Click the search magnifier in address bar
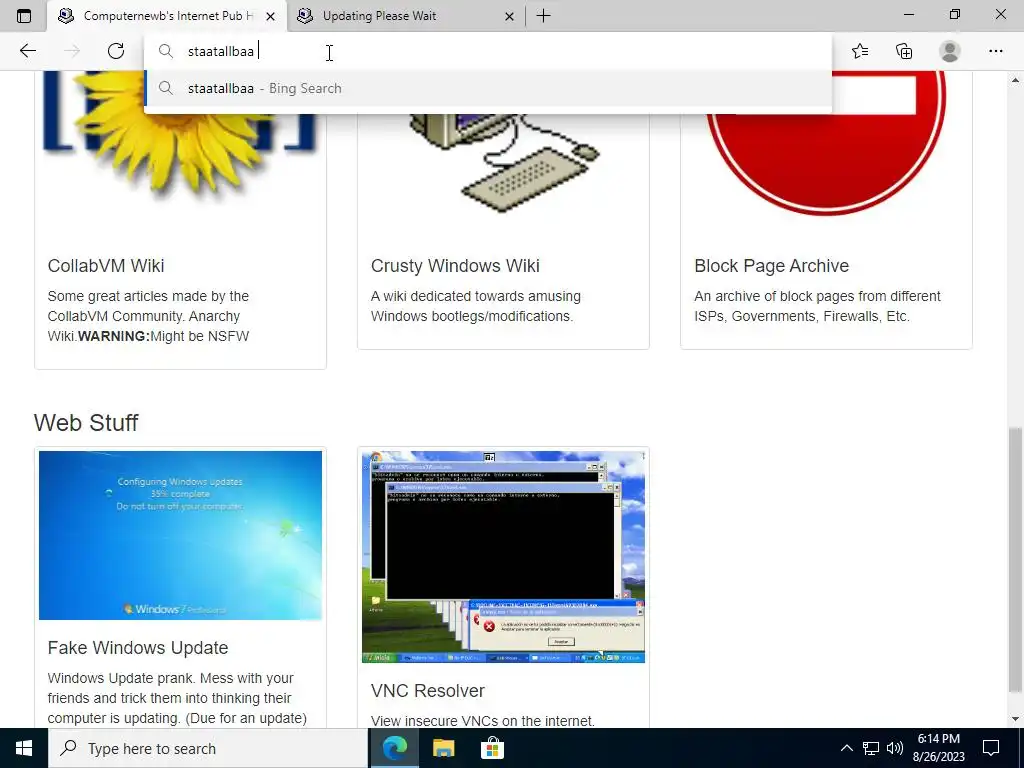1024x768 pixels. [166, 51]
